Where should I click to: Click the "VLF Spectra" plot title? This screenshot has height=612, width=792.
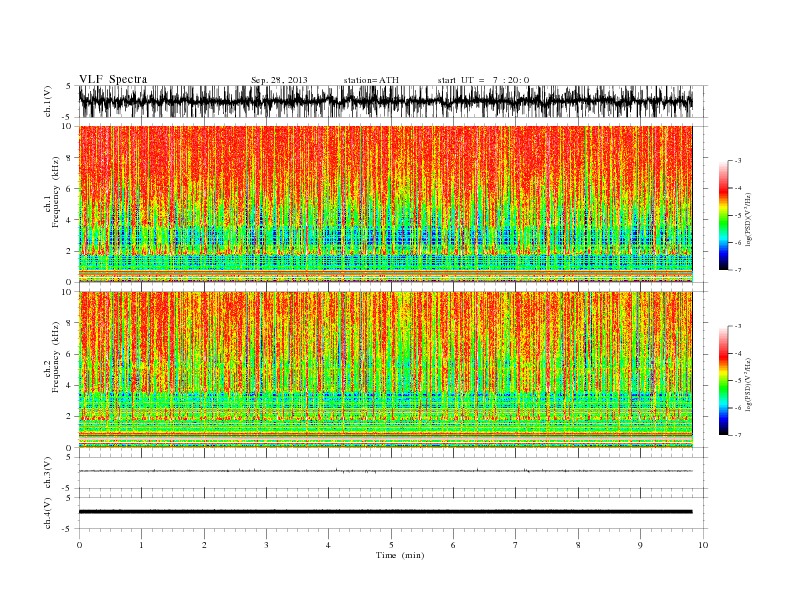113,79
